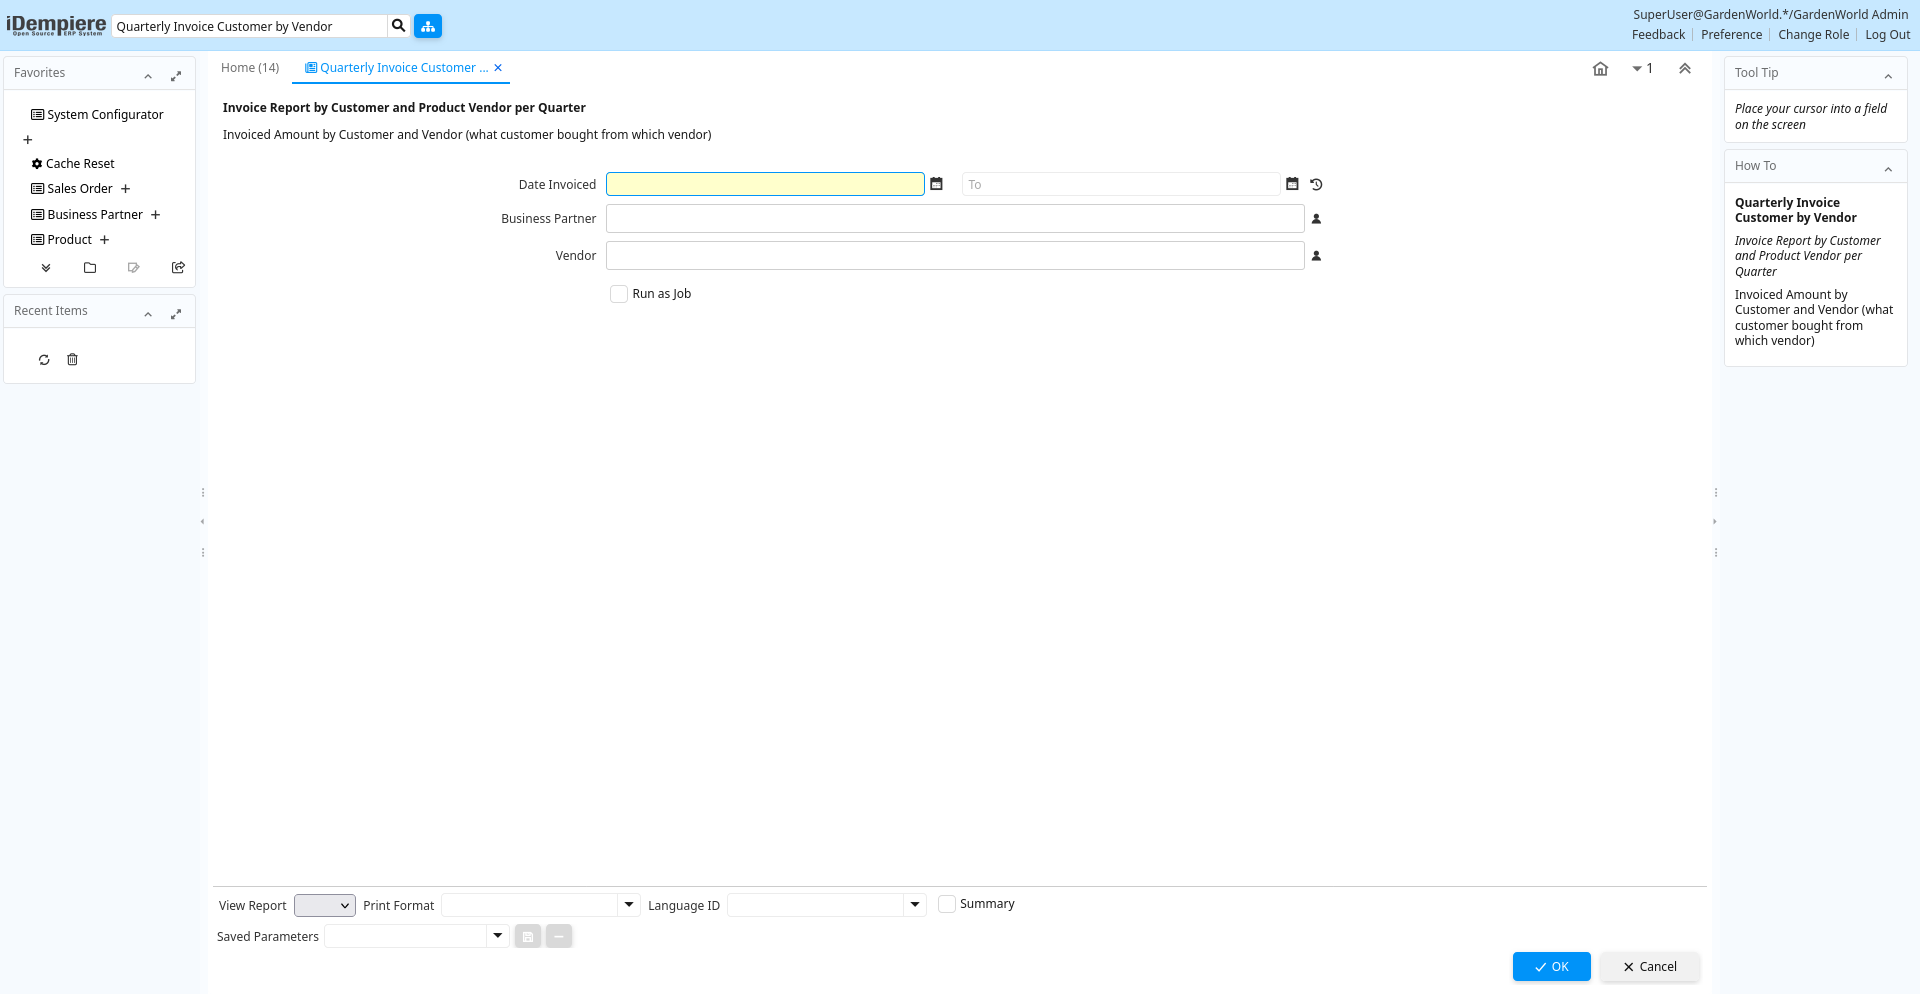Open the Date Invoiced calendar picker

936,184
